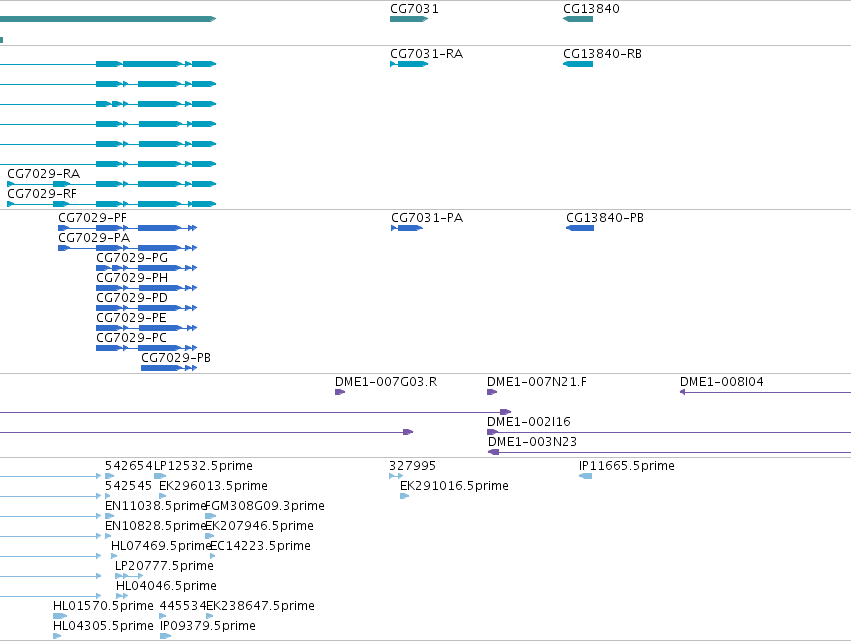The height and width of the screenshot is (641, 851).
Task: Select the LP20777.5prime EST label
Action: point(164,566)
